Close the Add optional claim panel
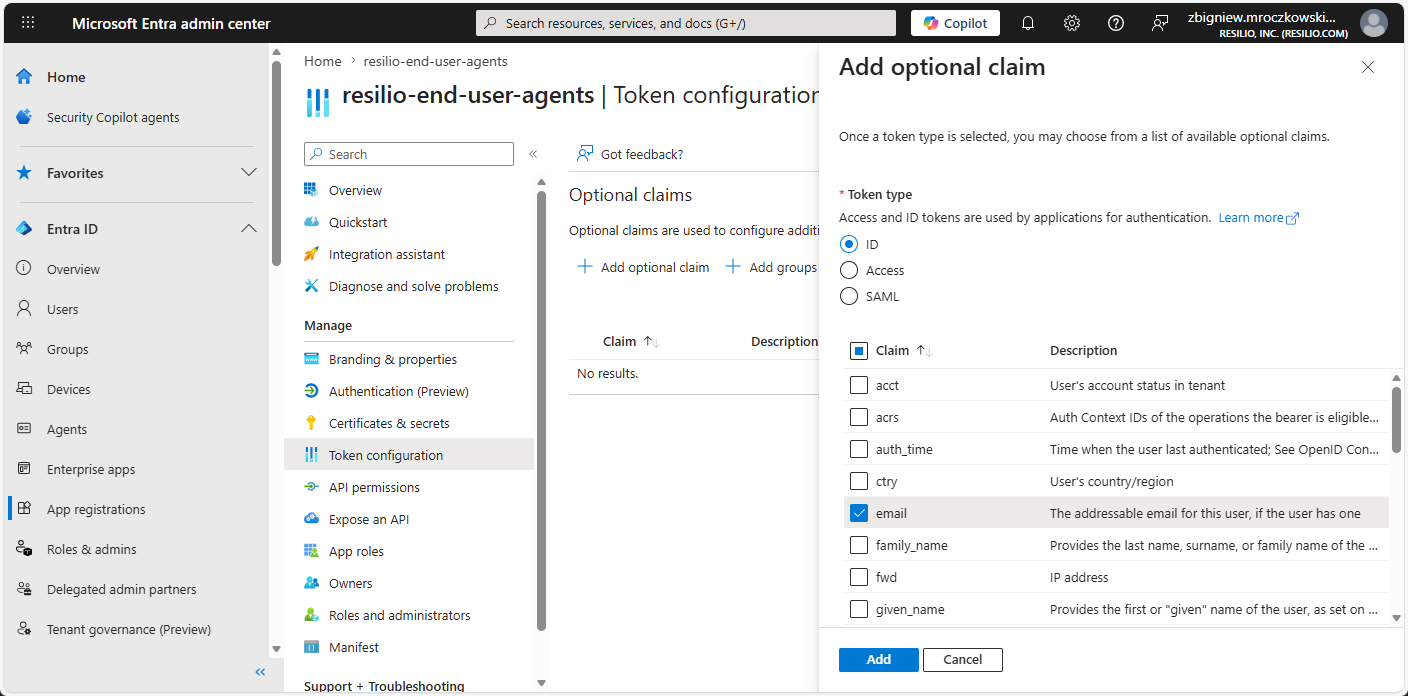This screenshot has height=696, width=1408. pyautogui.click(x=1368, y=67)
